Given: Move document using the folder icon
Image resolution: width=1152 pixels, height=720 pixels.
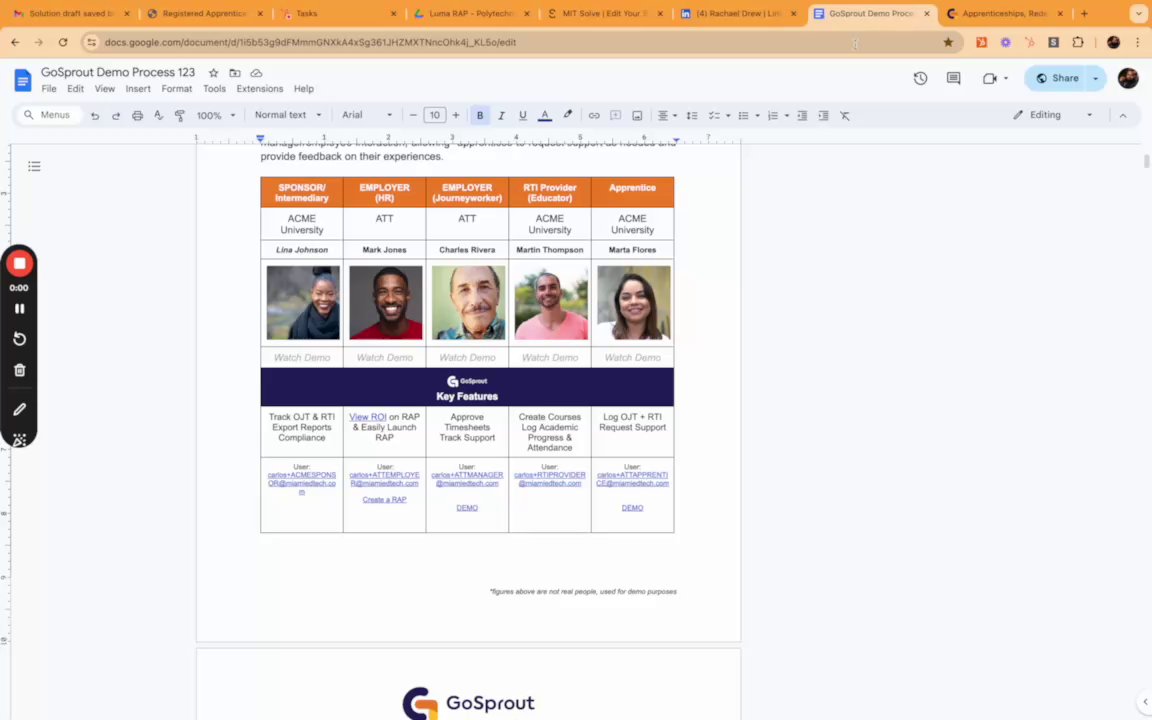Looking at the screenshot, I should [x=235, y=73].
